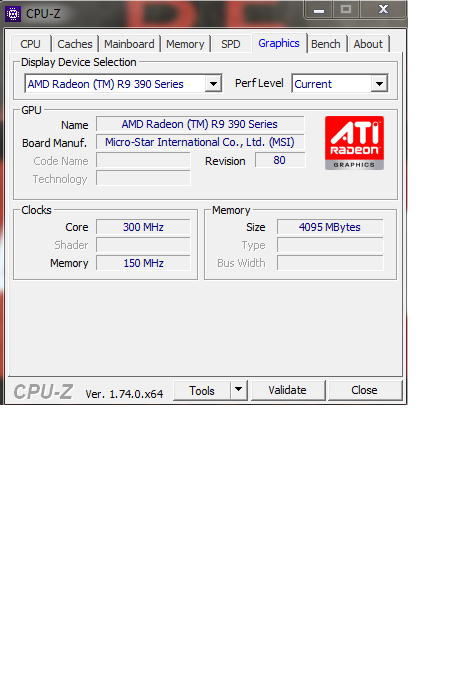Viewport: 474px width, 674px height.
Task: Click the Ver. 1.74.0.x64 version text
Action: (124, 394)
